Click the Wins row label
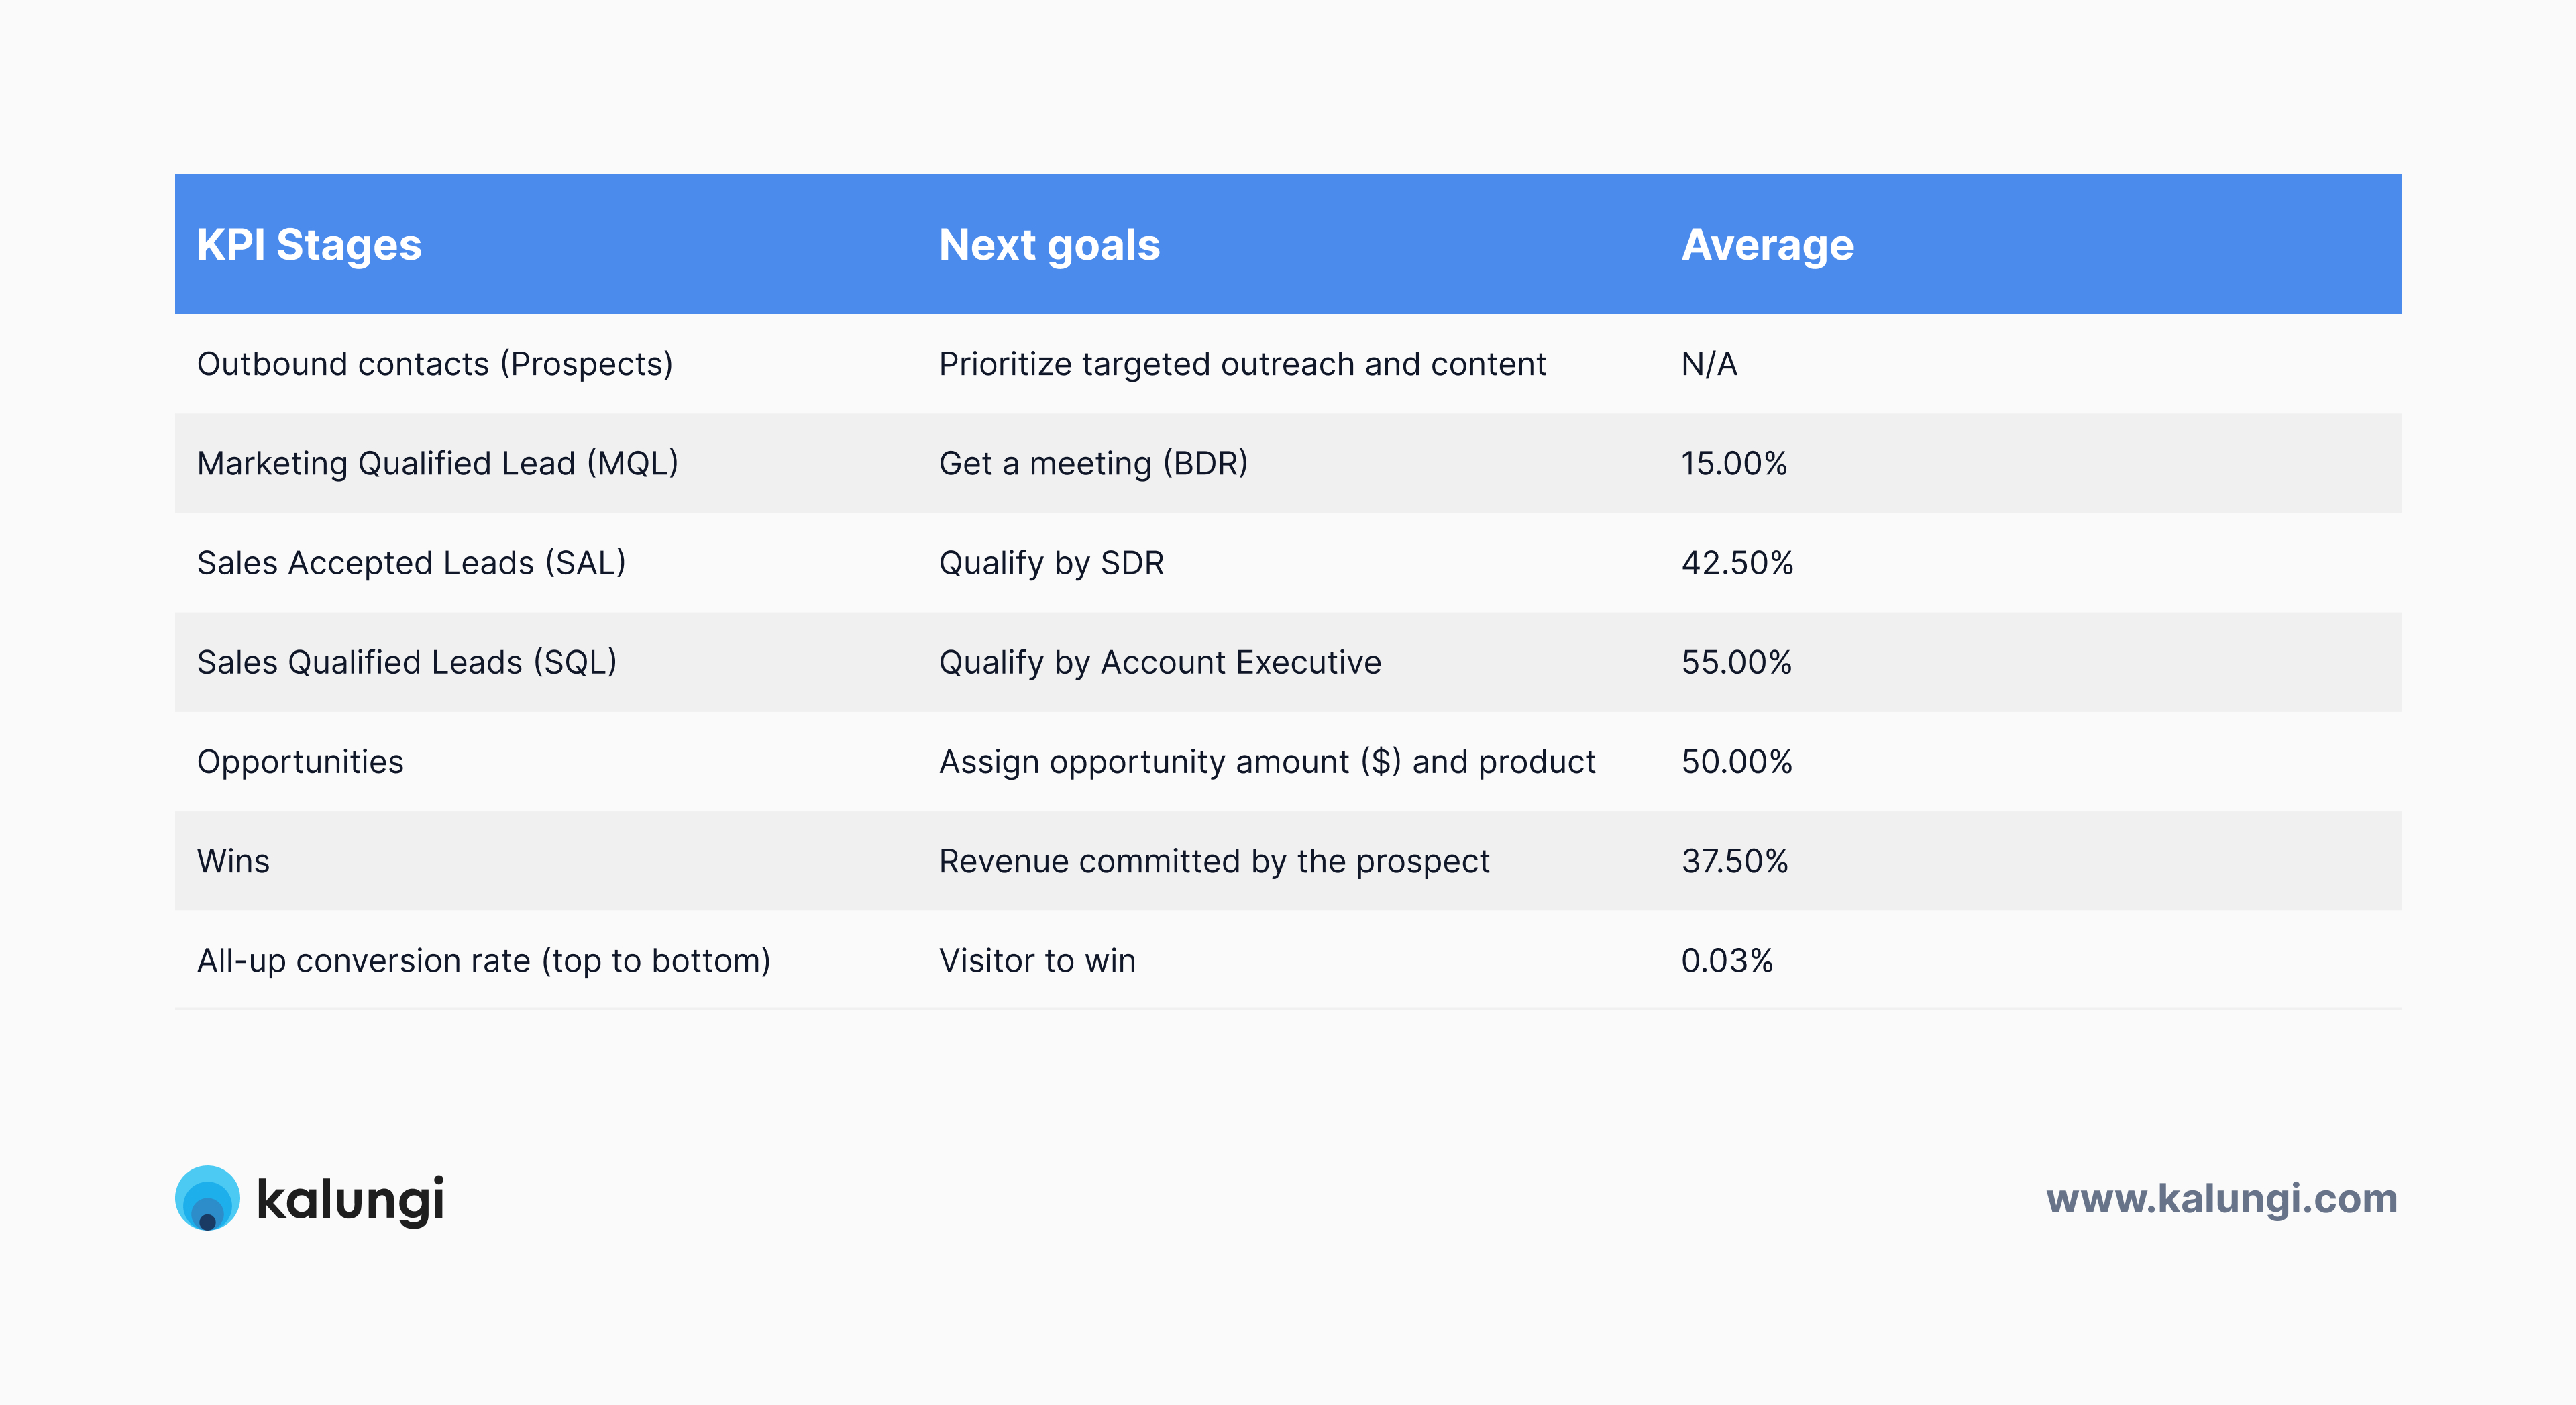The width and height of the screenshot is (2576, 1405). (233, 861)
